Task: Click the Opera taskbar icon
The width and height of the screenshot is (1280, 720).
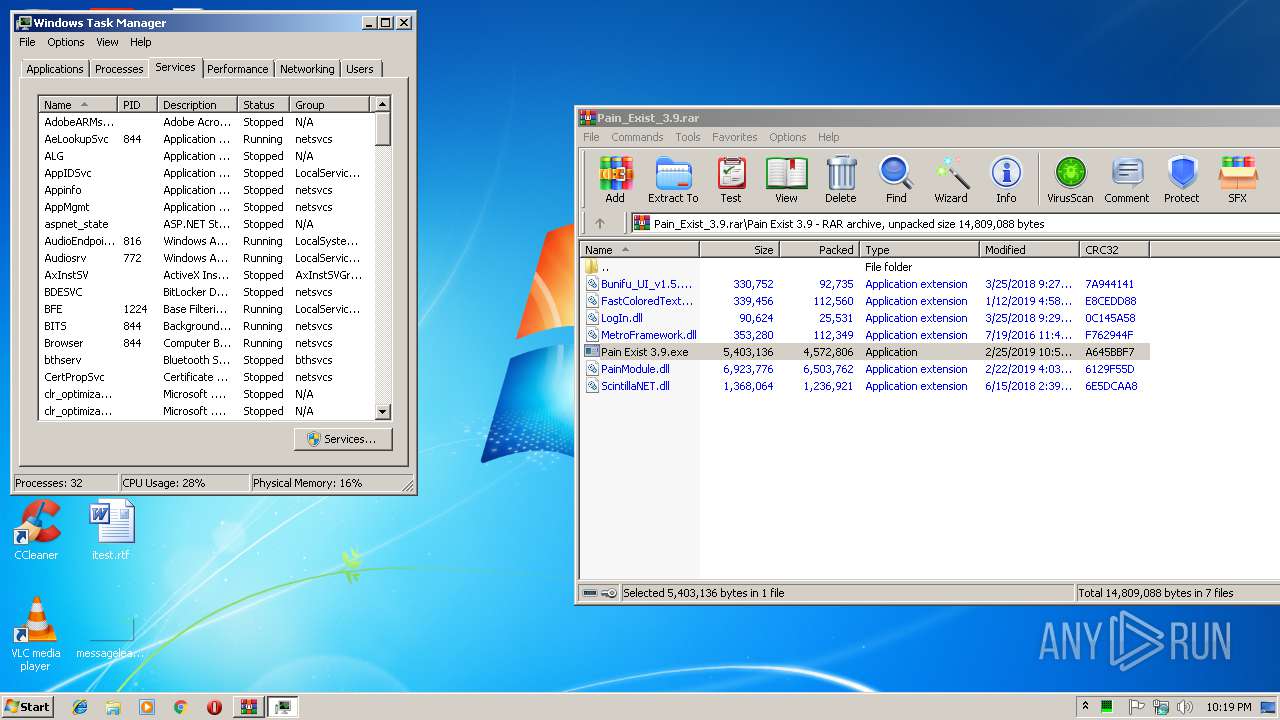Action: [x=214, y=707]
